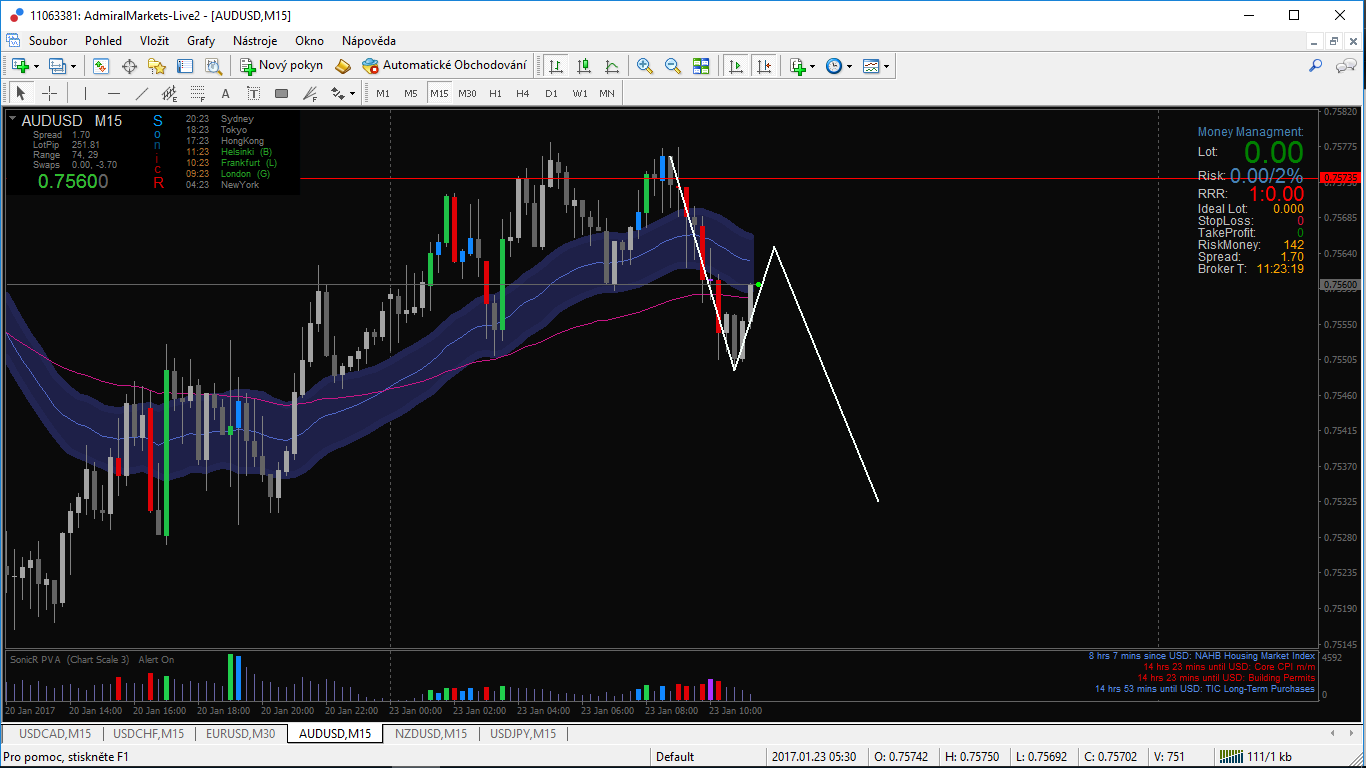Zoom out of the chart
The height and width of the screenshot is (768, 1366).
[673, 66]
